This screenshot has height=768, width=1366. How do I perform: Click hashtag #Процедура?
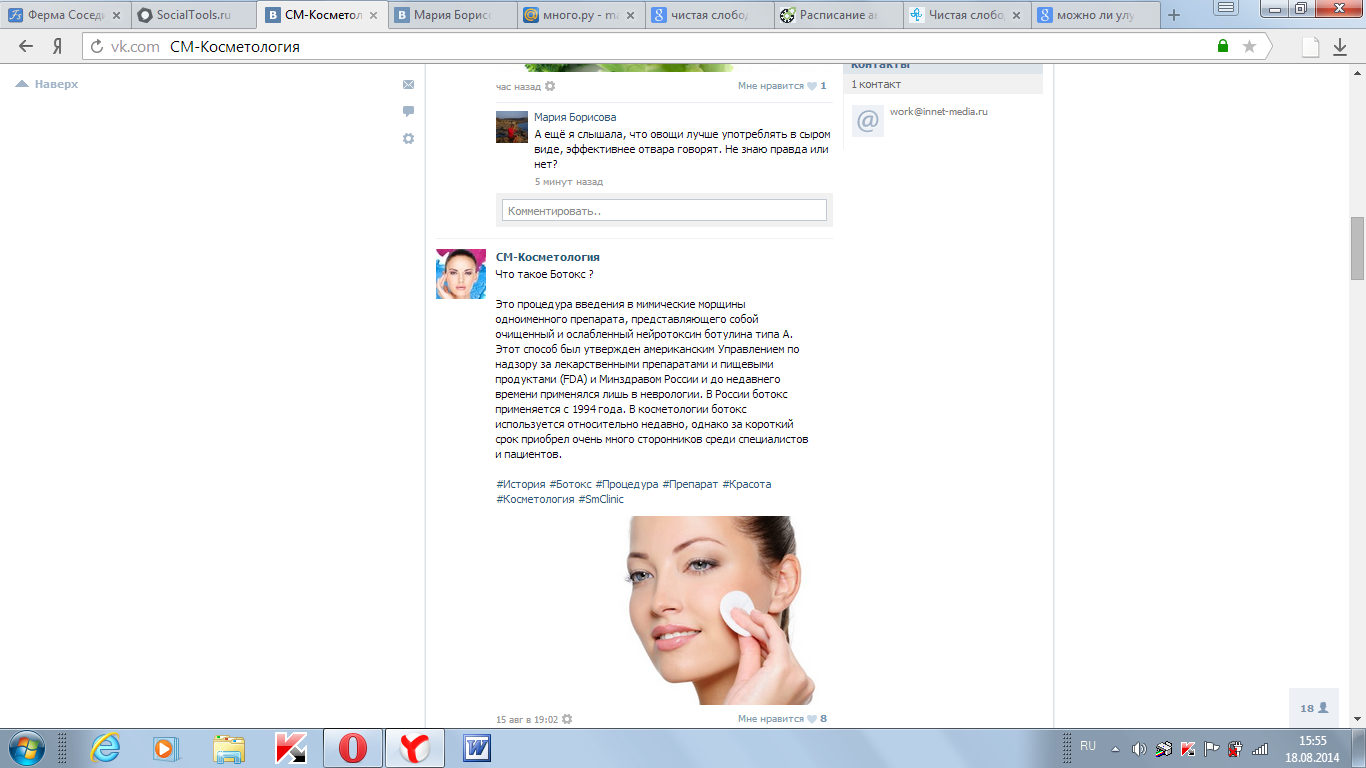pyautogui.click(x=627, y=484)
